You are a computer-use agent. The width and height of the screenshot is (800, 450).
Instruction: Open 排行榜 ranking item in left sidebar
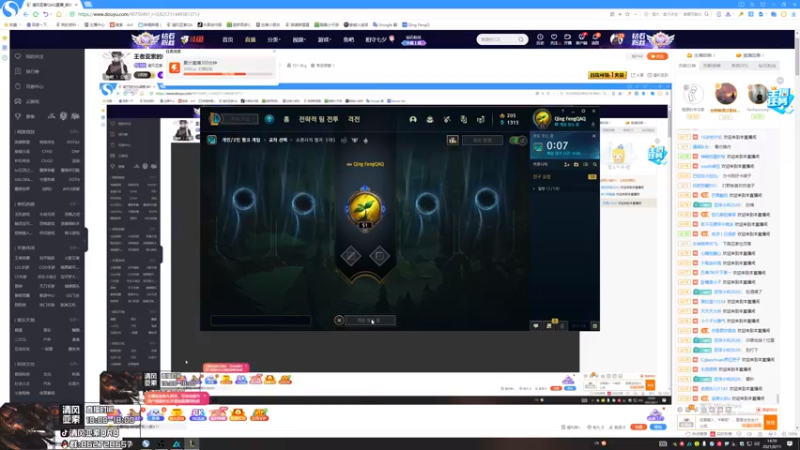point(29,71)
